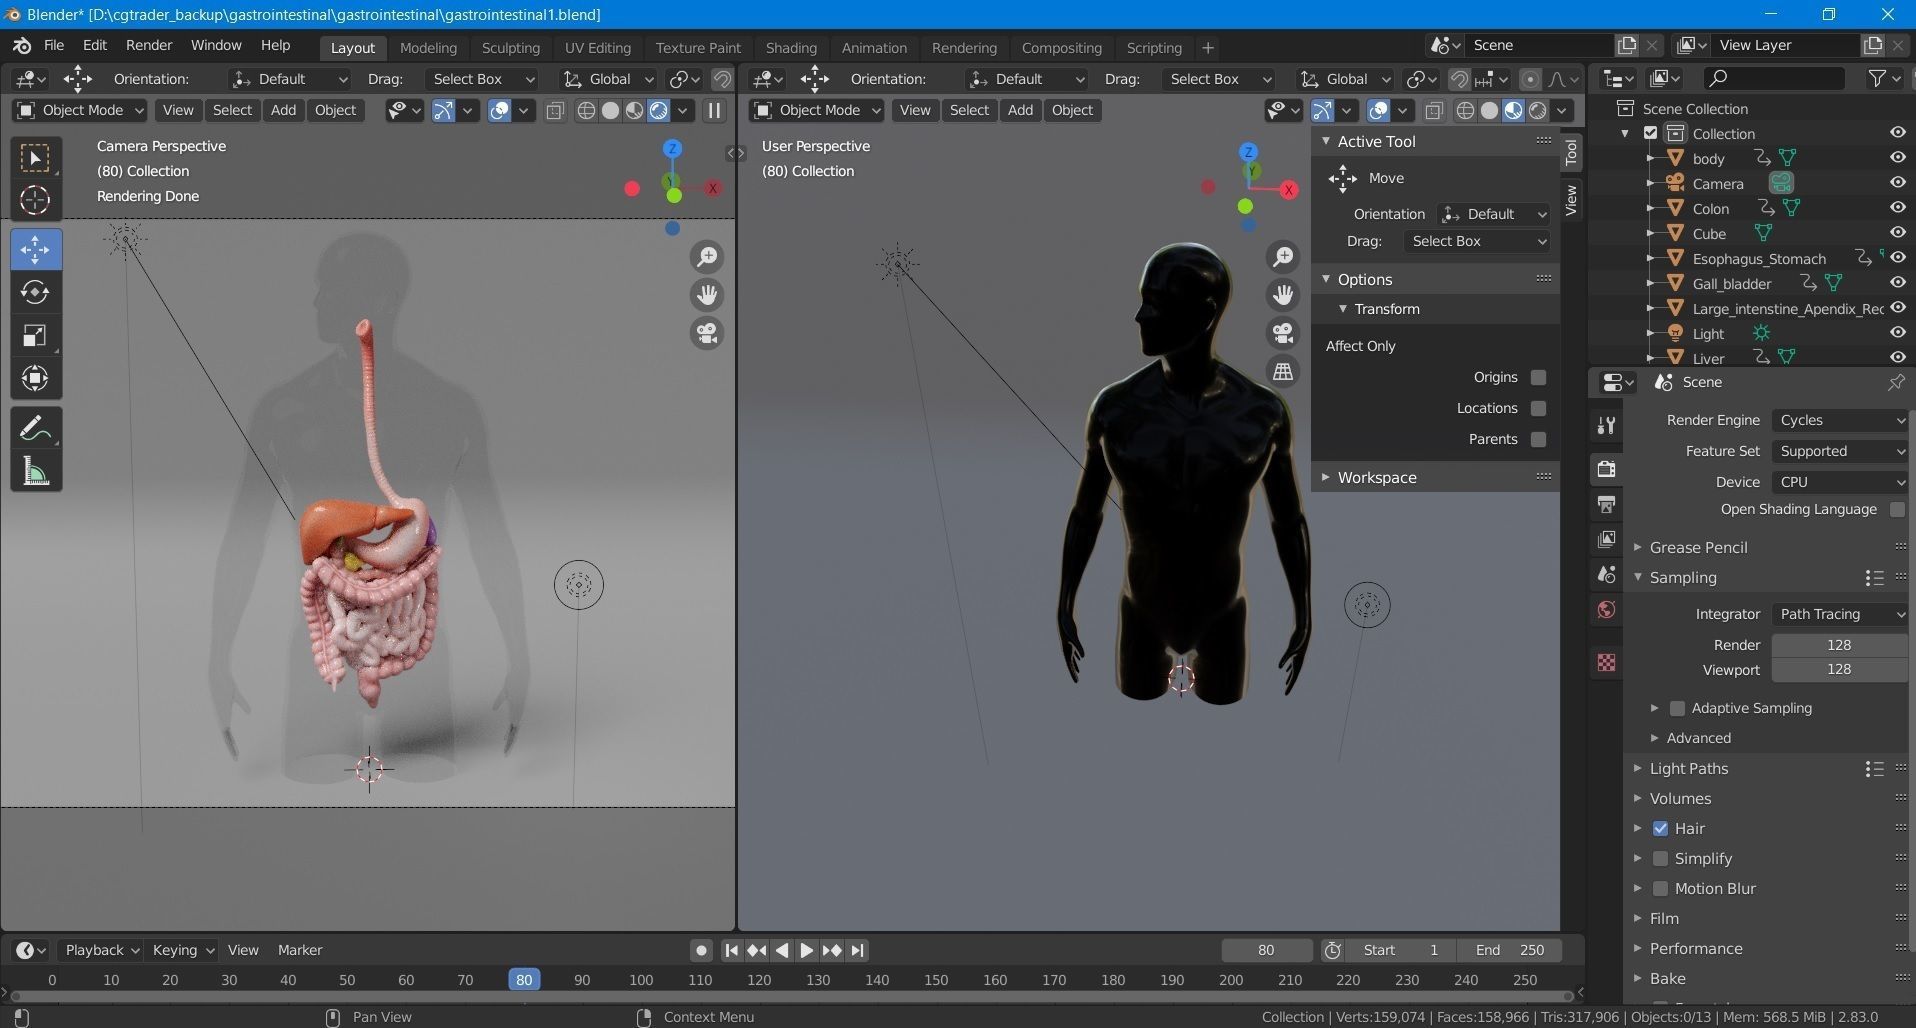
Task: Pick the Scale tool
Action: [x=36, y=335]
